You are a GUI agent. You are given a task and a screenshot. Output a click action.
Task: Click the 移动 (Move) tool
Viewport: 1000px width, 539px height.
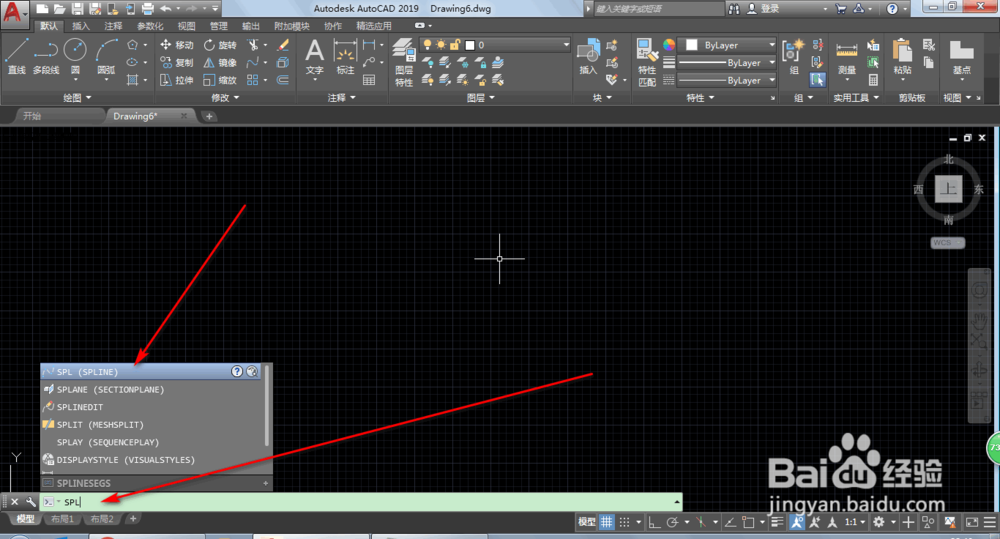pos(177,45)
